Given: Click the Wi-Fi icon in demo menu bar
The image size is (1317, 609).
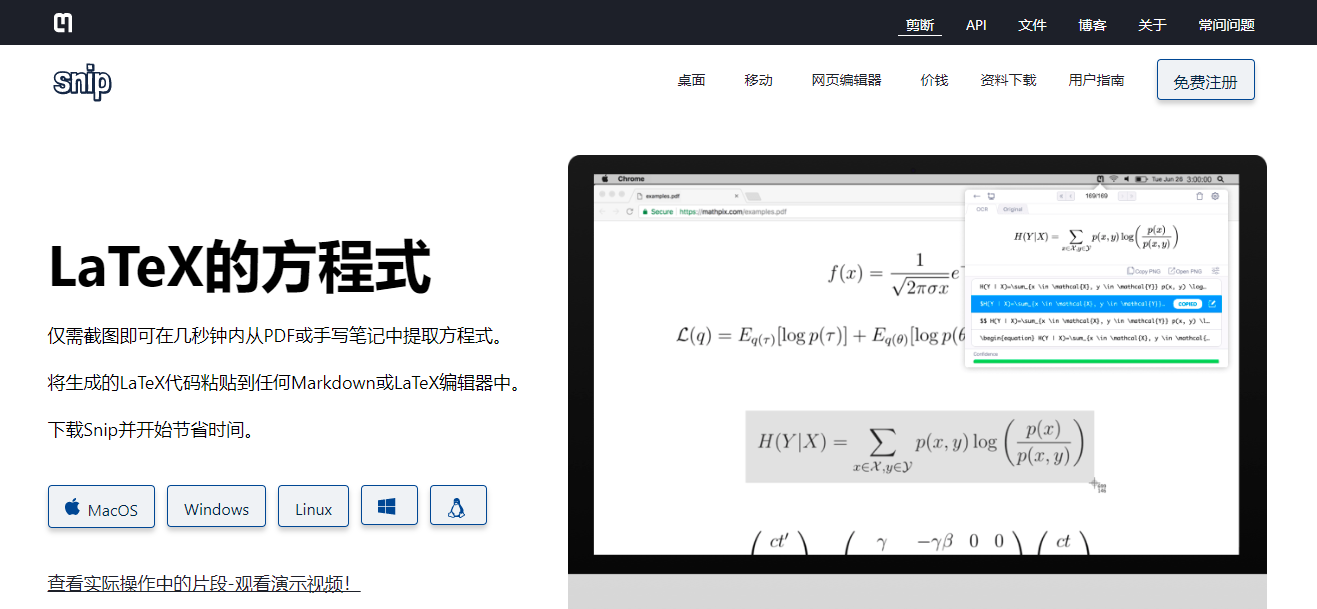Looking at the screenshot, I should coord(1113,179).
